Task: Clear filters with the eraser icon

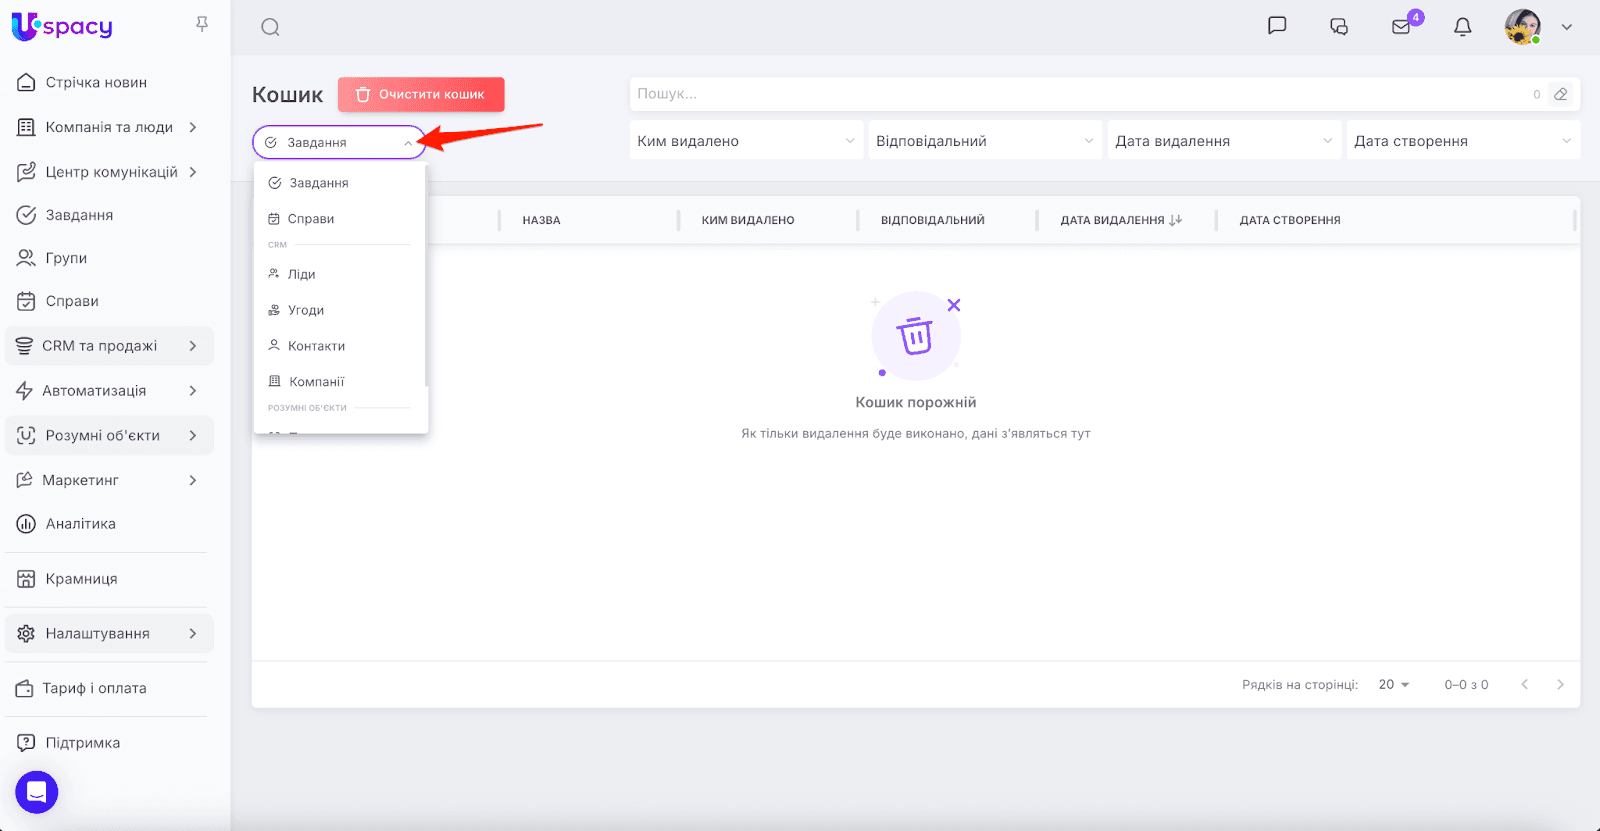Action: pos(1561,94)
